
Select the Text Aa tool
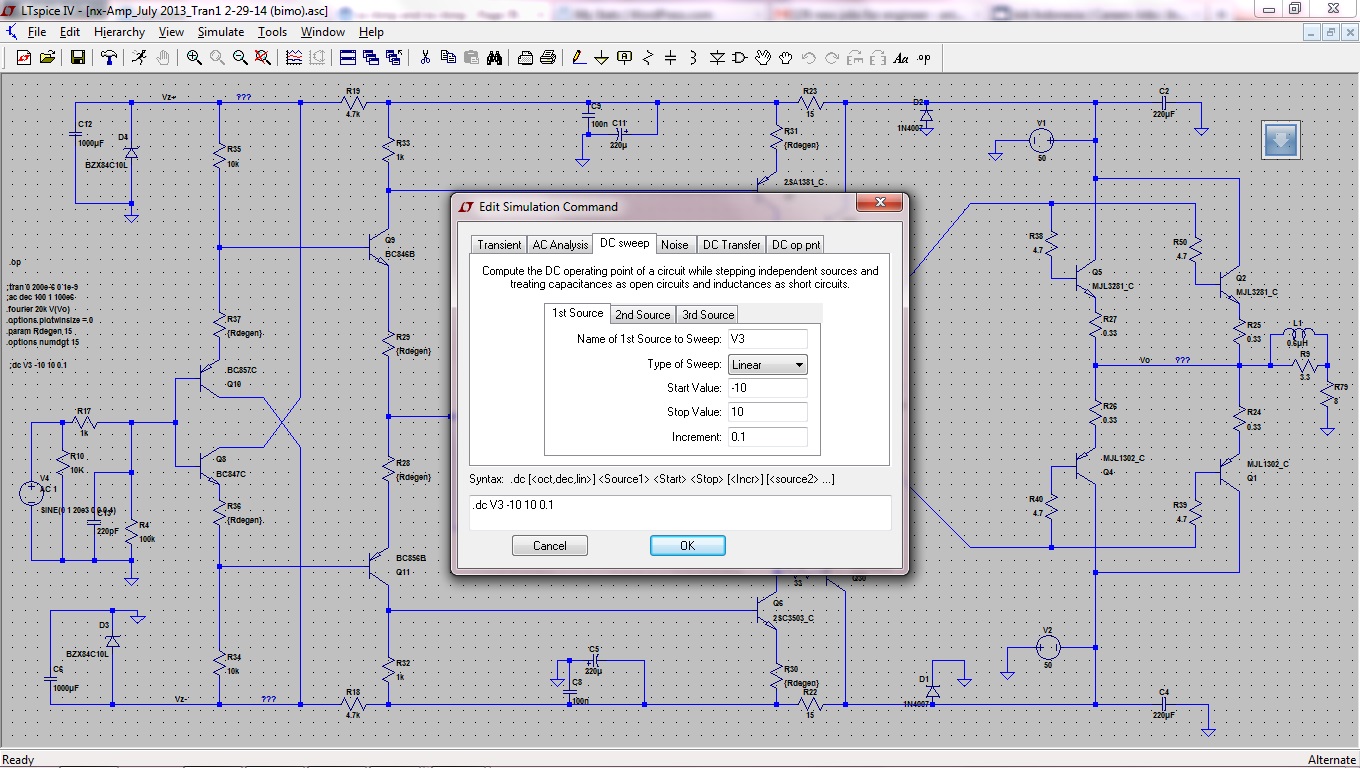click(x=901, y=58)
